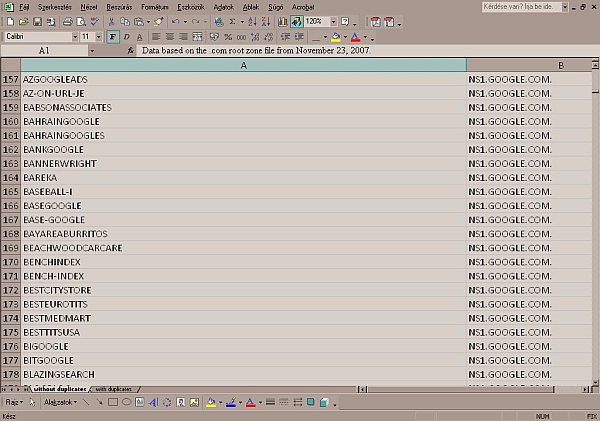
Task: Open the font size dropdown
Action: click(99, 37)
